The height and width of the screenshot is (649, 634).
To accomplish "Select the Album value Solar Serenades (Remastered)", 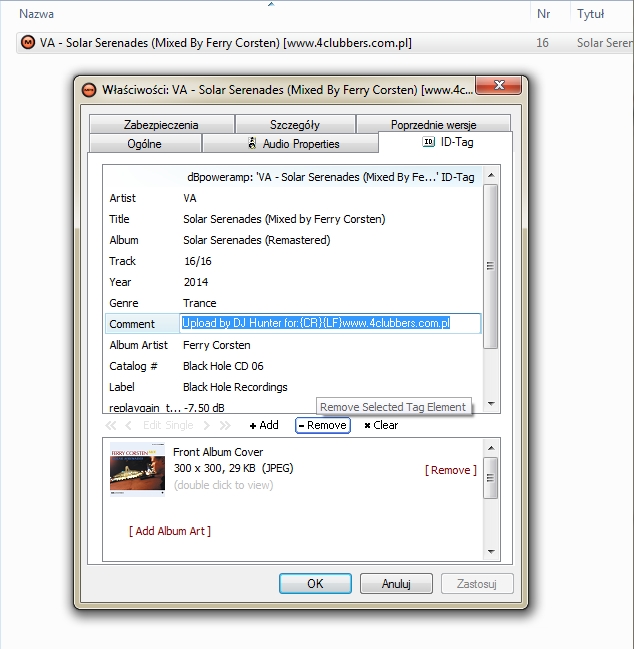I will (257, 240).
